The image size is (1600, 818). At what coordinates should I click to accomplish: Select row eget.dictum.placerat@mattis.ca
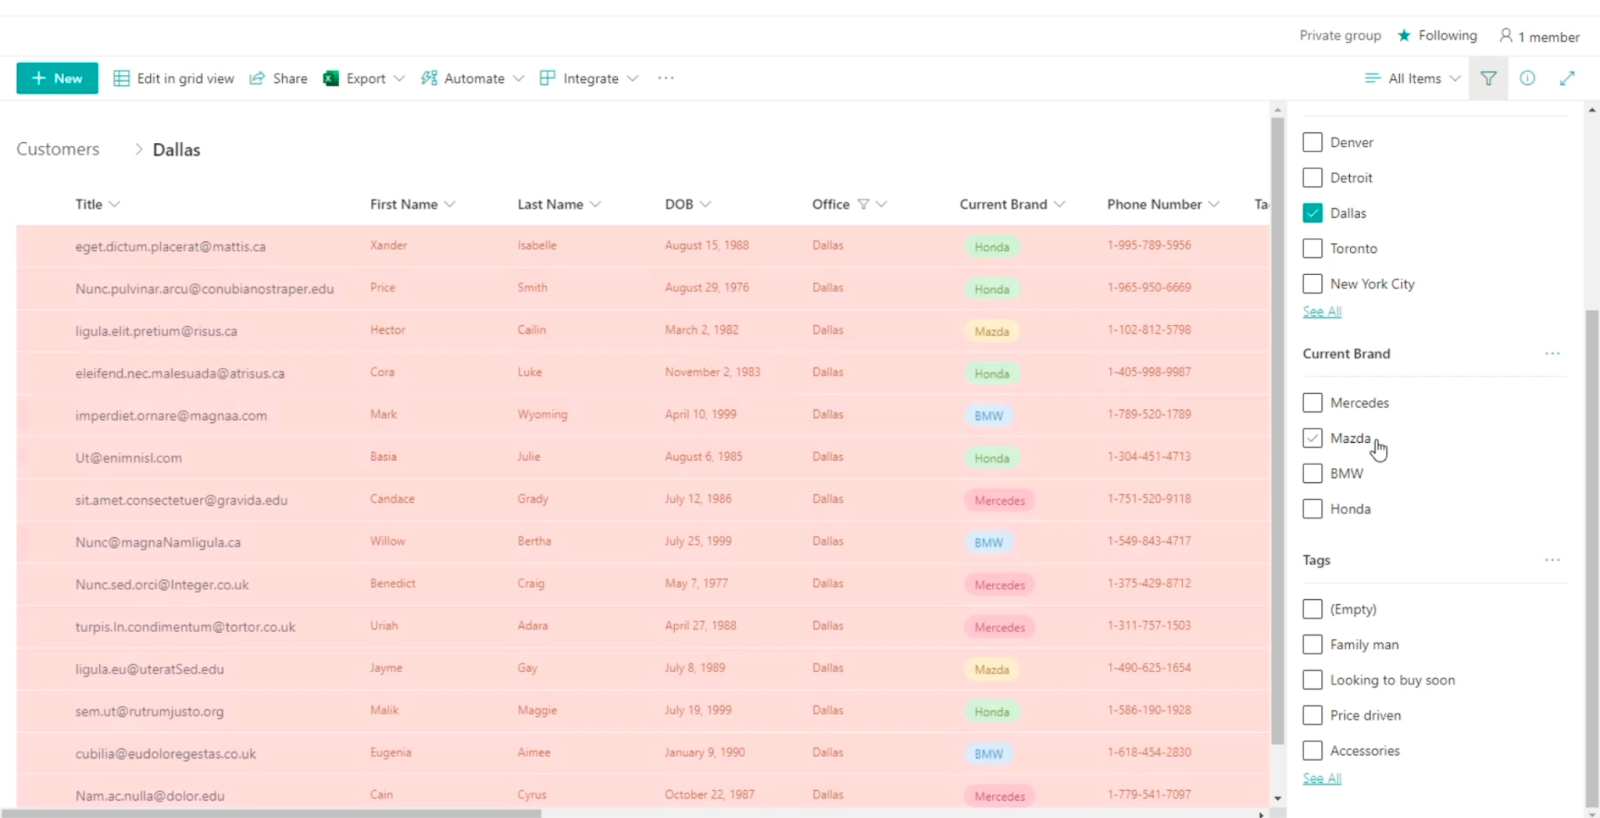pyautogui.click(x=643, y=246)
